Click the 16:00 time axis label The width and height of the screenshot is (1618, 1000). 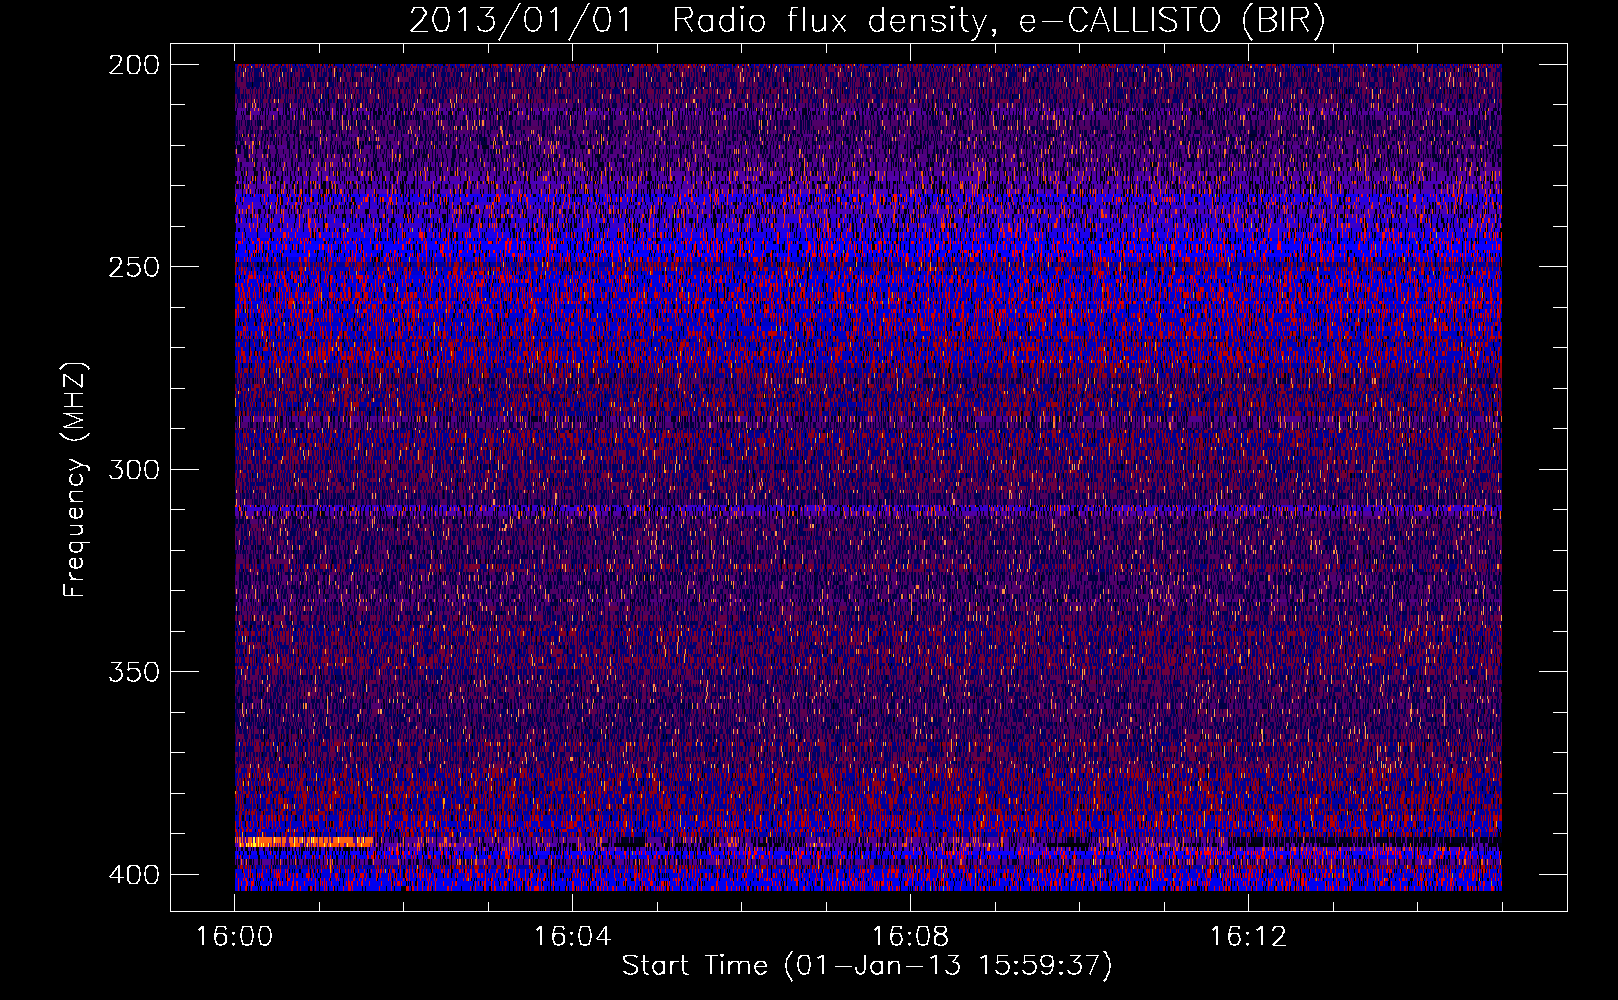pyautogui.click(x=235, y=937)
